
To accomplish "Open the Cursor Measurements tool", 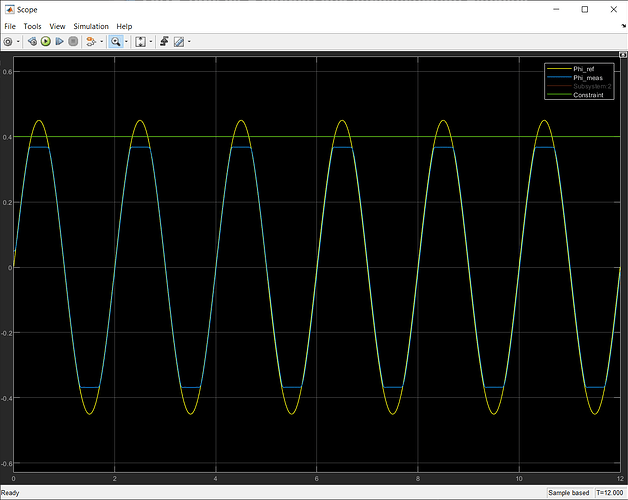I will click(x=179, y=42).
